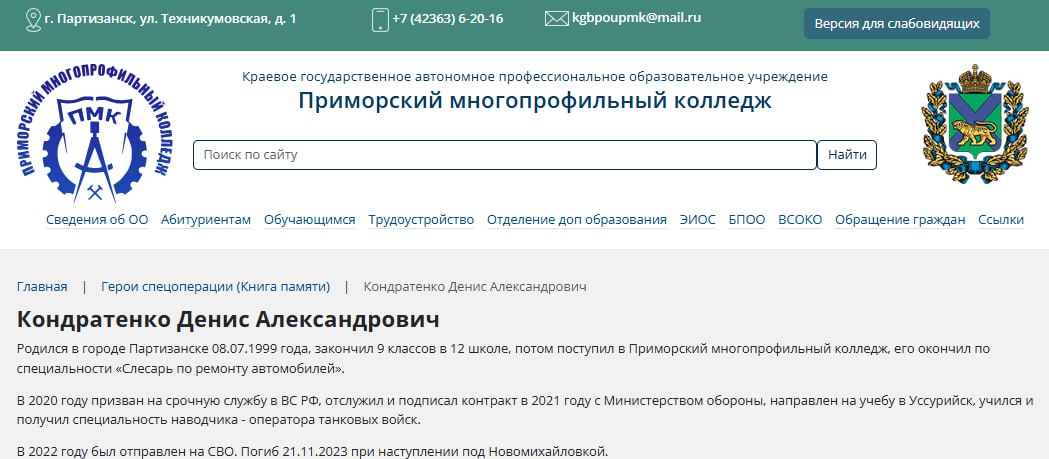Screen dimensions: 1049x459
Task: Focus the Поиск по сайту search field
Action: pos(504,155)
